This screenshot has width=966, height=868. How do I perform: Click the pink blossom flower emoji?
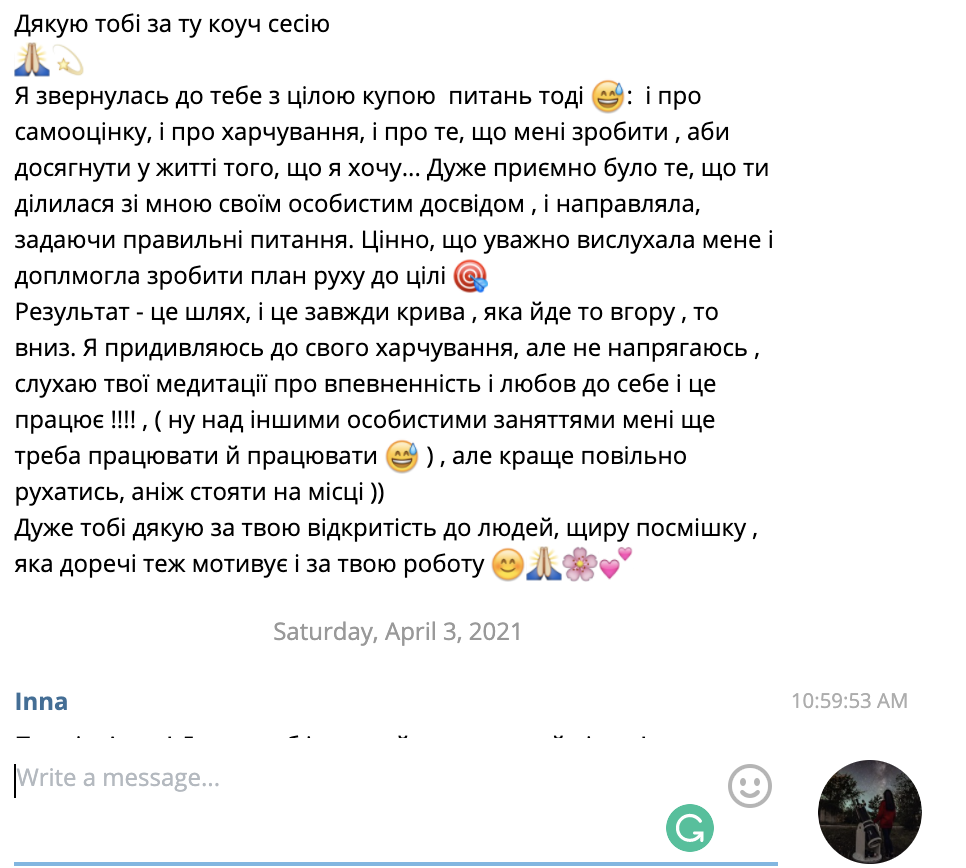[580, 565]
